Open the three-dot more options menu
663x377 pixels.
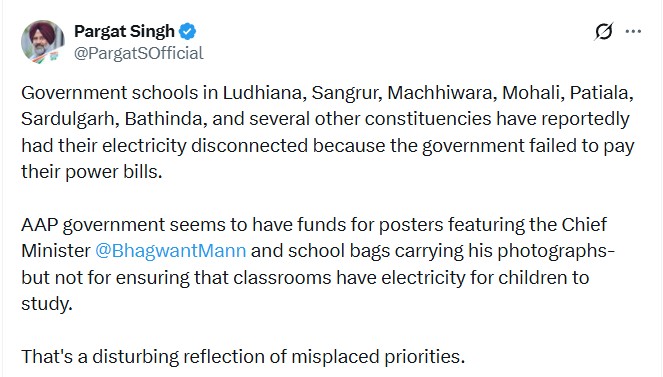pyautogui.click(x=633, y=31)
